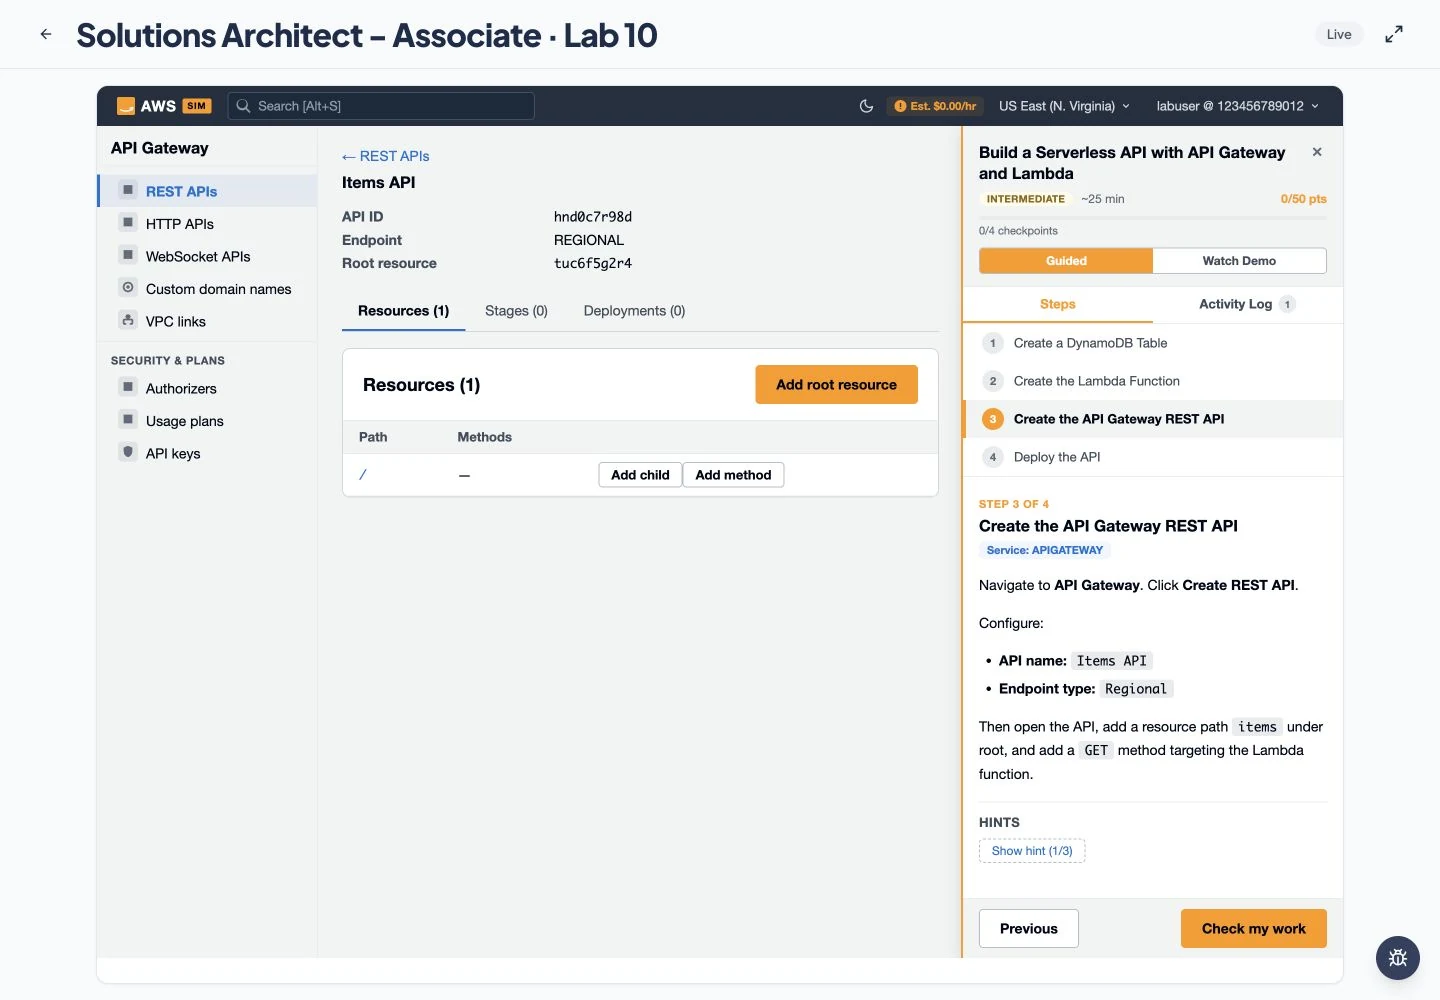The width and height of the screenshot is (1440, 1000).
Task: Select step 1 Create a DynamoDB Table
Action: (x=1152, y=343)
